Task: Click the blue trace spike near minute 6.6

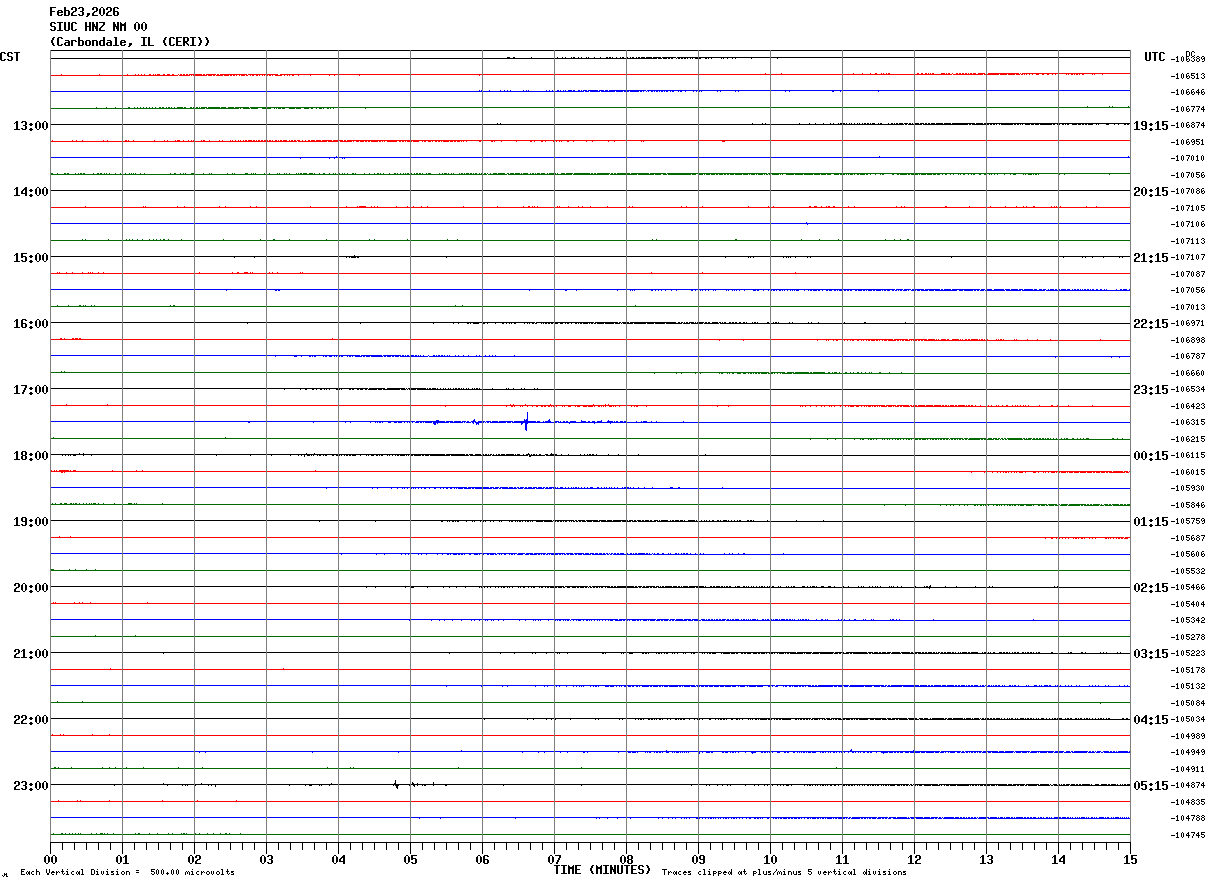Action: [526, 422]
